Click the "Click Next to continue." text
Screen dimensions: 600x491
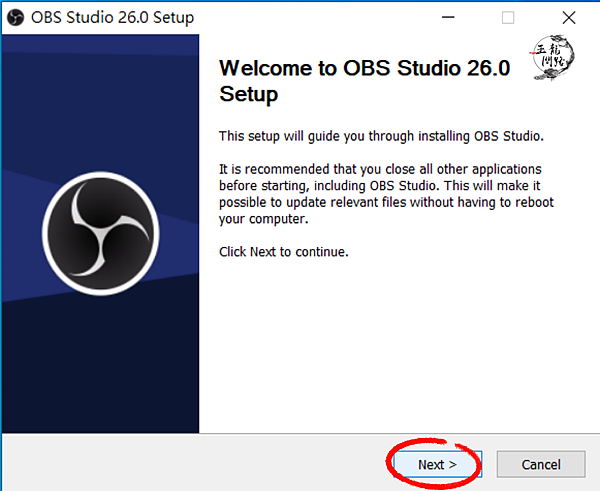(283, 251)
